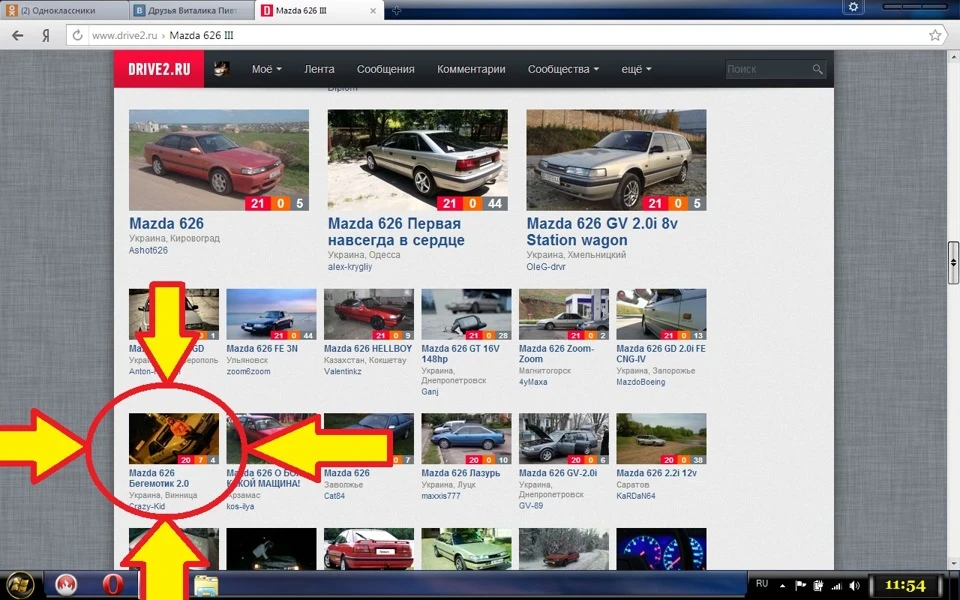Switch to the 'Друзья Виталика' tab
This screenshot has height=600, width=960.
point(191,10)
